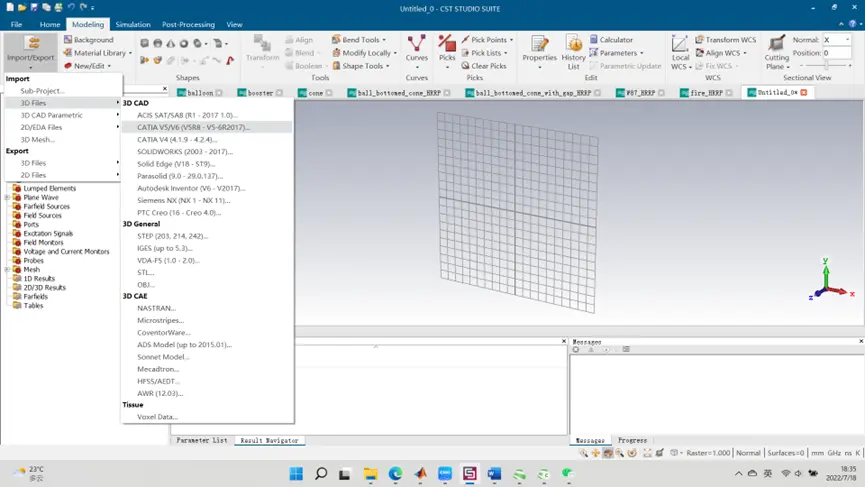Select CATIA V5/V6 import entry
Image resolution: width=865 pixels, height=487 pixels.
[x=207, y=127]
